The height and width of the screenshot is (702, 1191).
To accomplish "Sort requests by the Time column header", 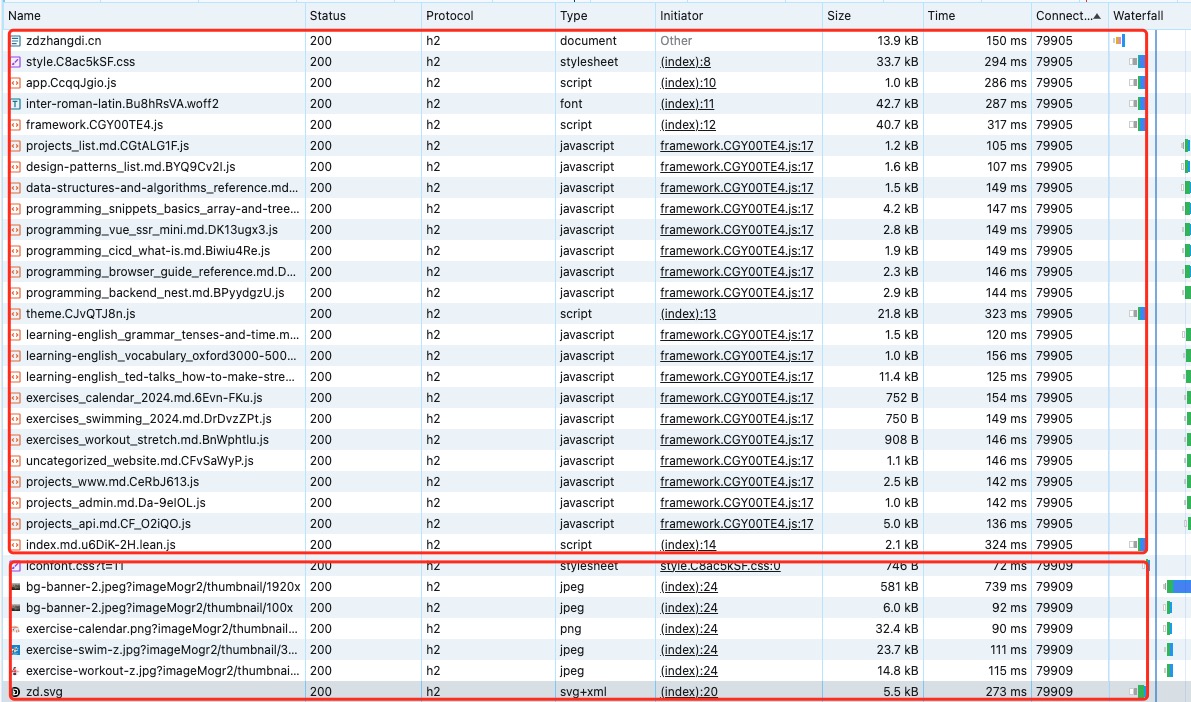I will tap(941, 16).
